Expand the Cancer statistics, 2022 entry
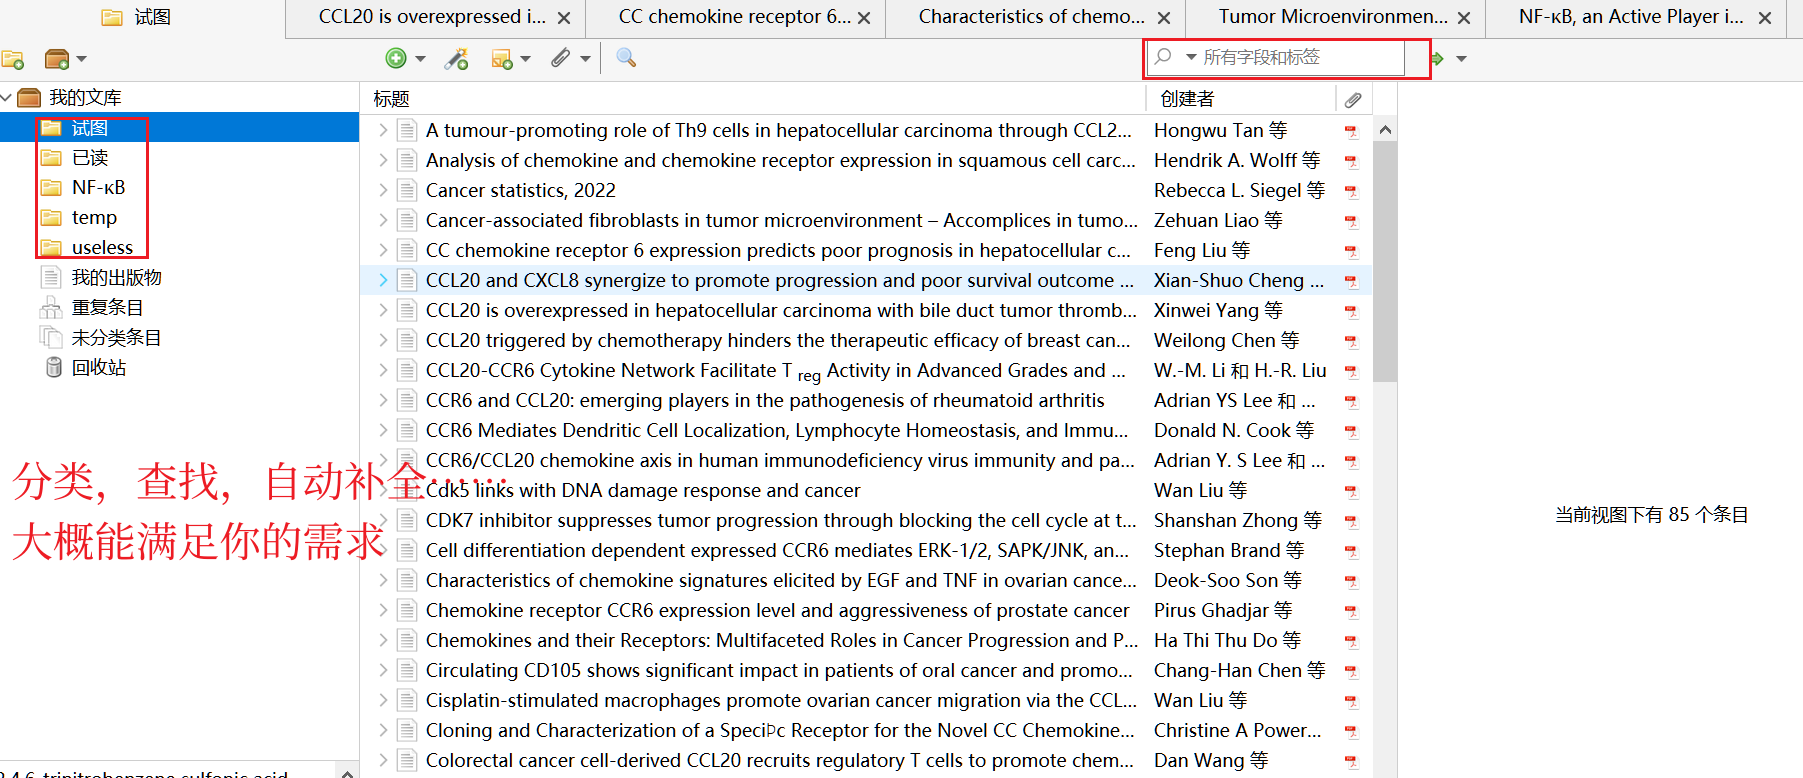 383,190
